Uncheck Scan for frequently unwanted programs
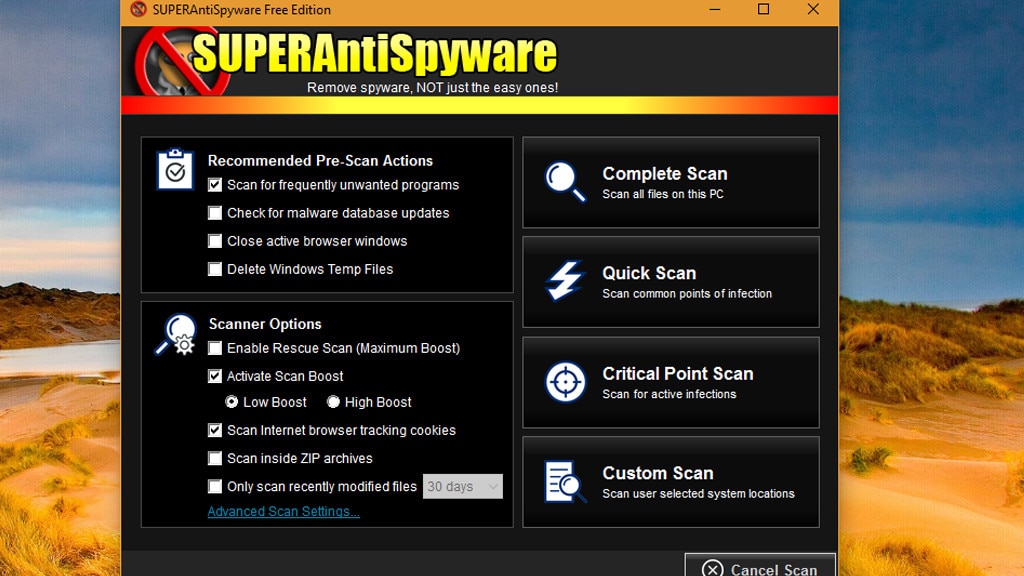The image size is (1024, 576). 215,185
